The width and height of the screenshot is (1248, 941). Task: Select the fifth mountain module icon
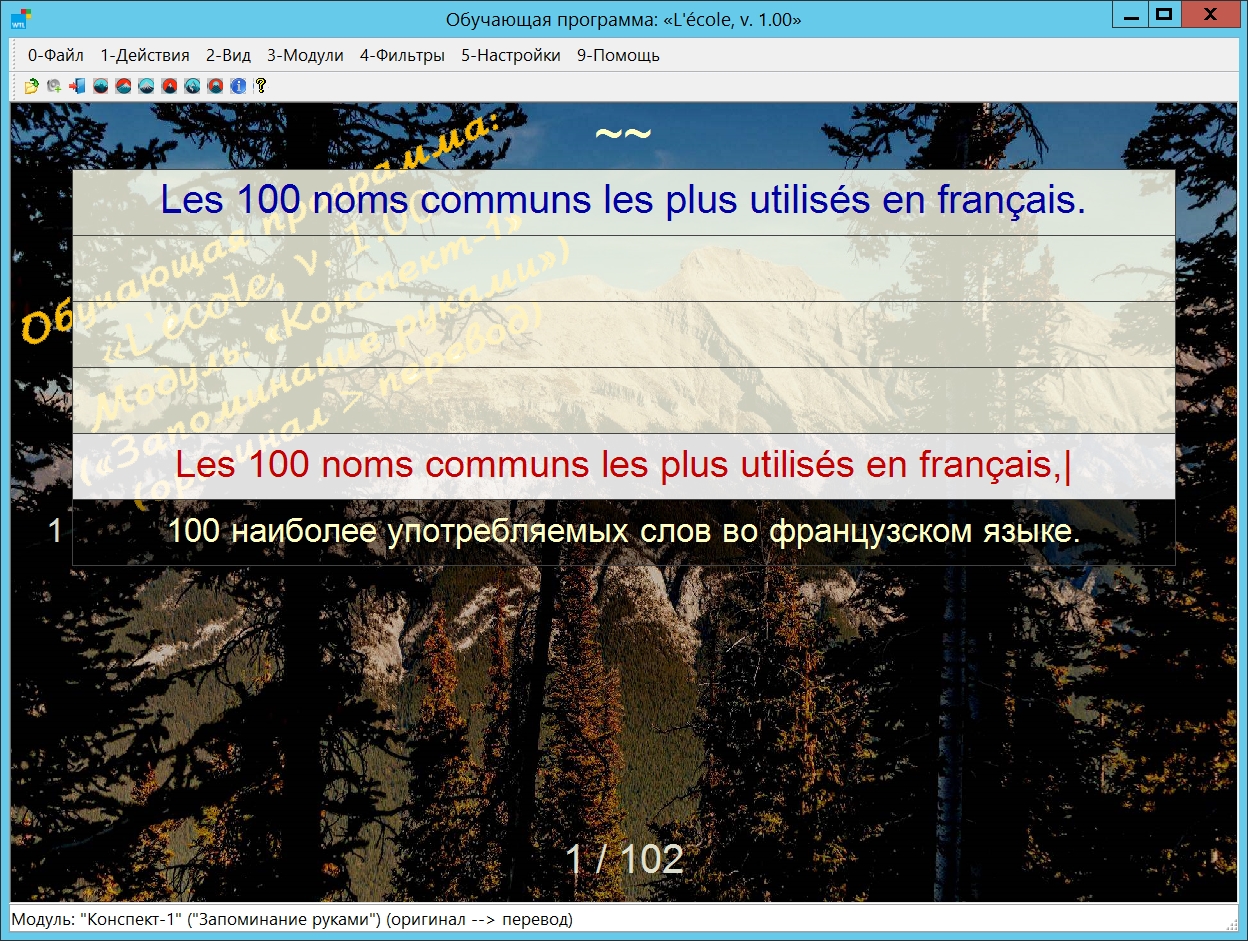pos(192,86)
